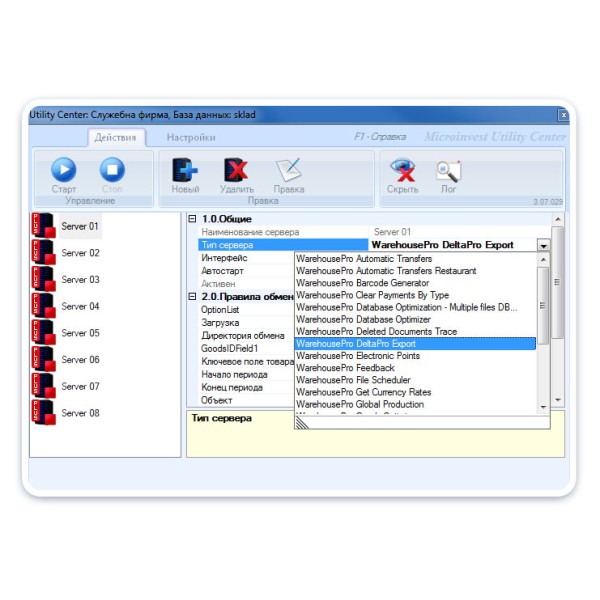Click the dropdown resize grip corner
This screenshot has width=600, height=600.
302,422
